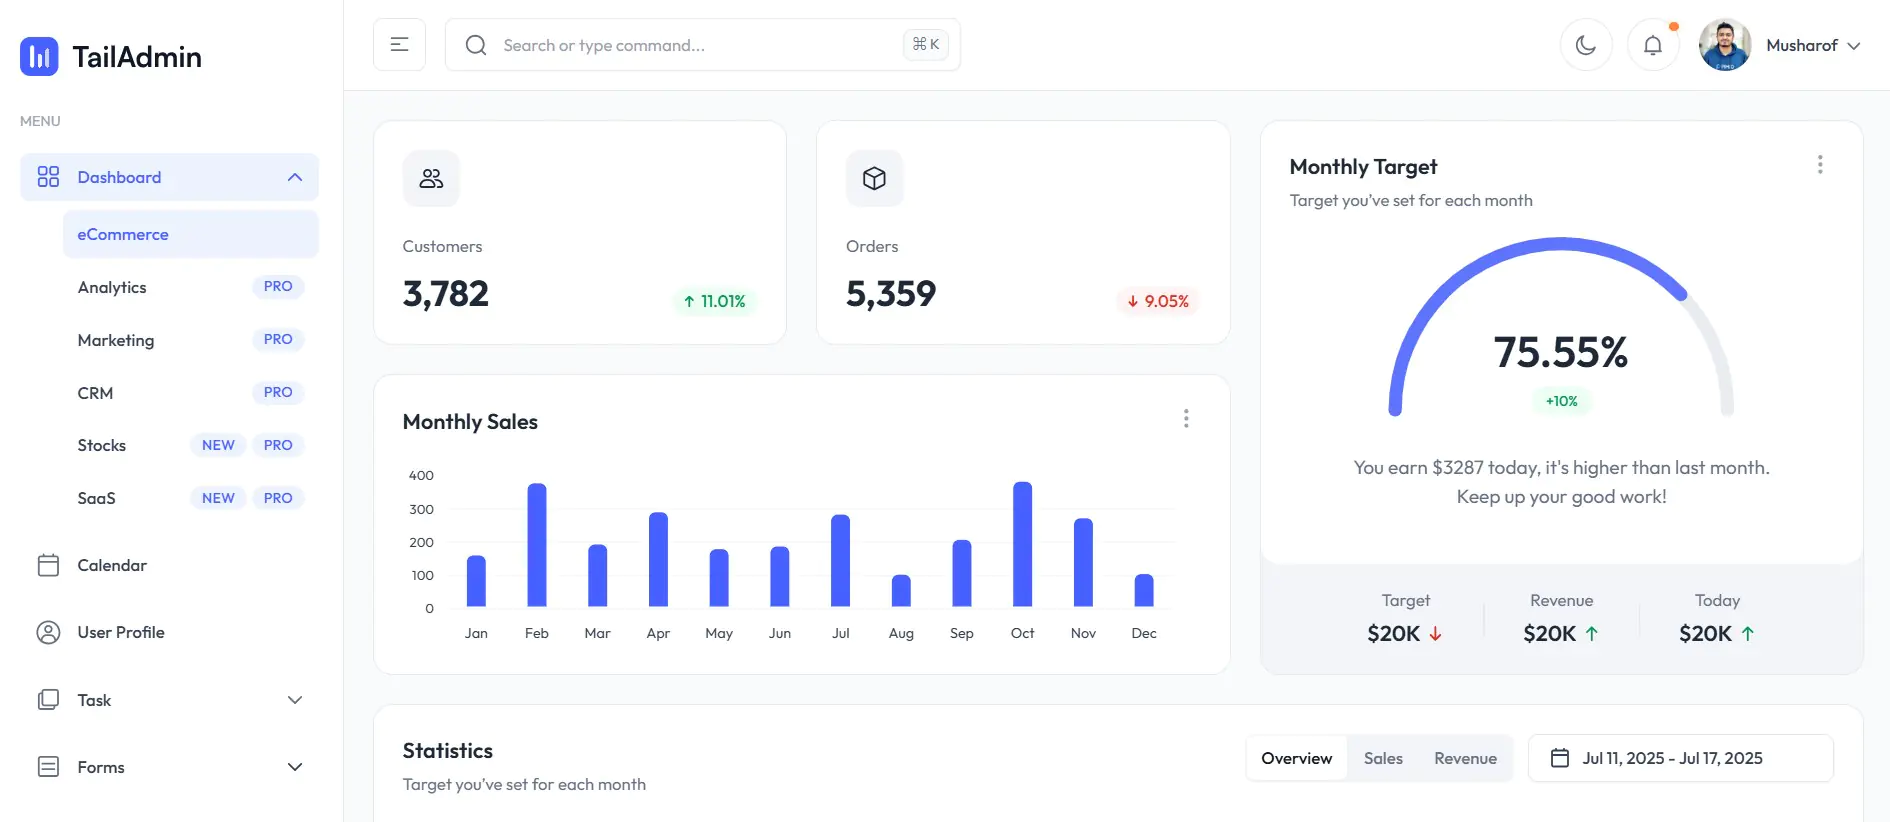This screenshot has width=1890, height=822.
Task: Expand the Task menu chevron
Action: click(294, 700)
